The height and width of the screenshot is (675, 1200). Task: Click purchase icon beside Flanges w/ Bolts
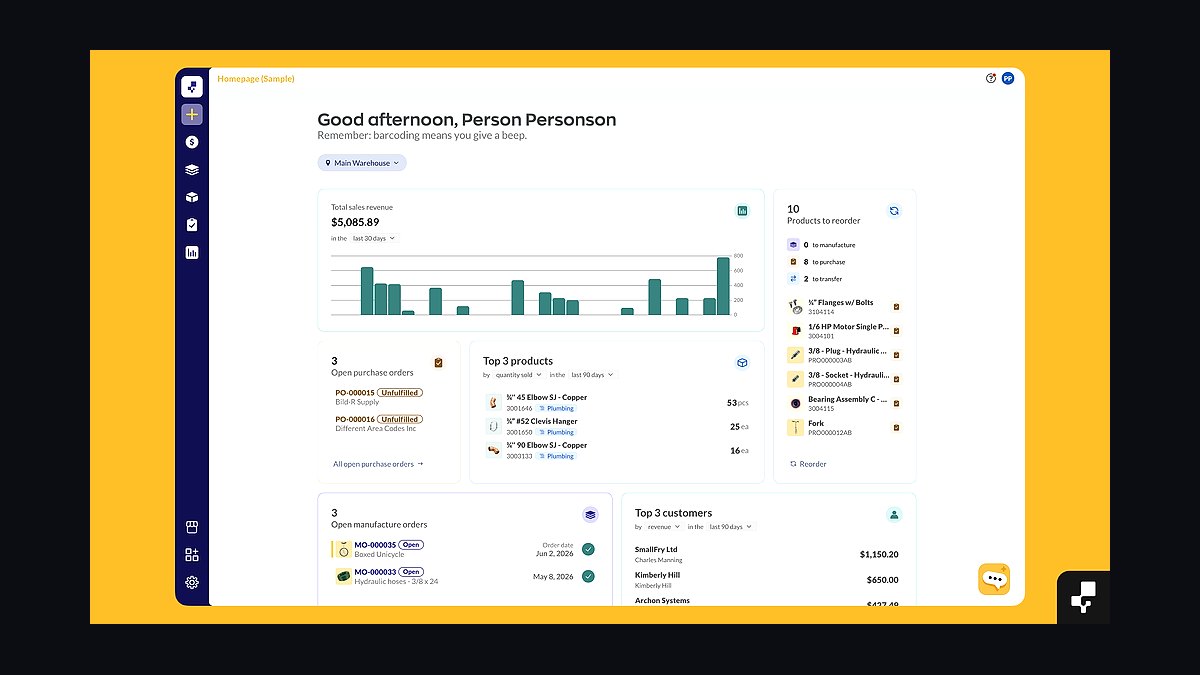pyautogui.click(x=896, y=307)
